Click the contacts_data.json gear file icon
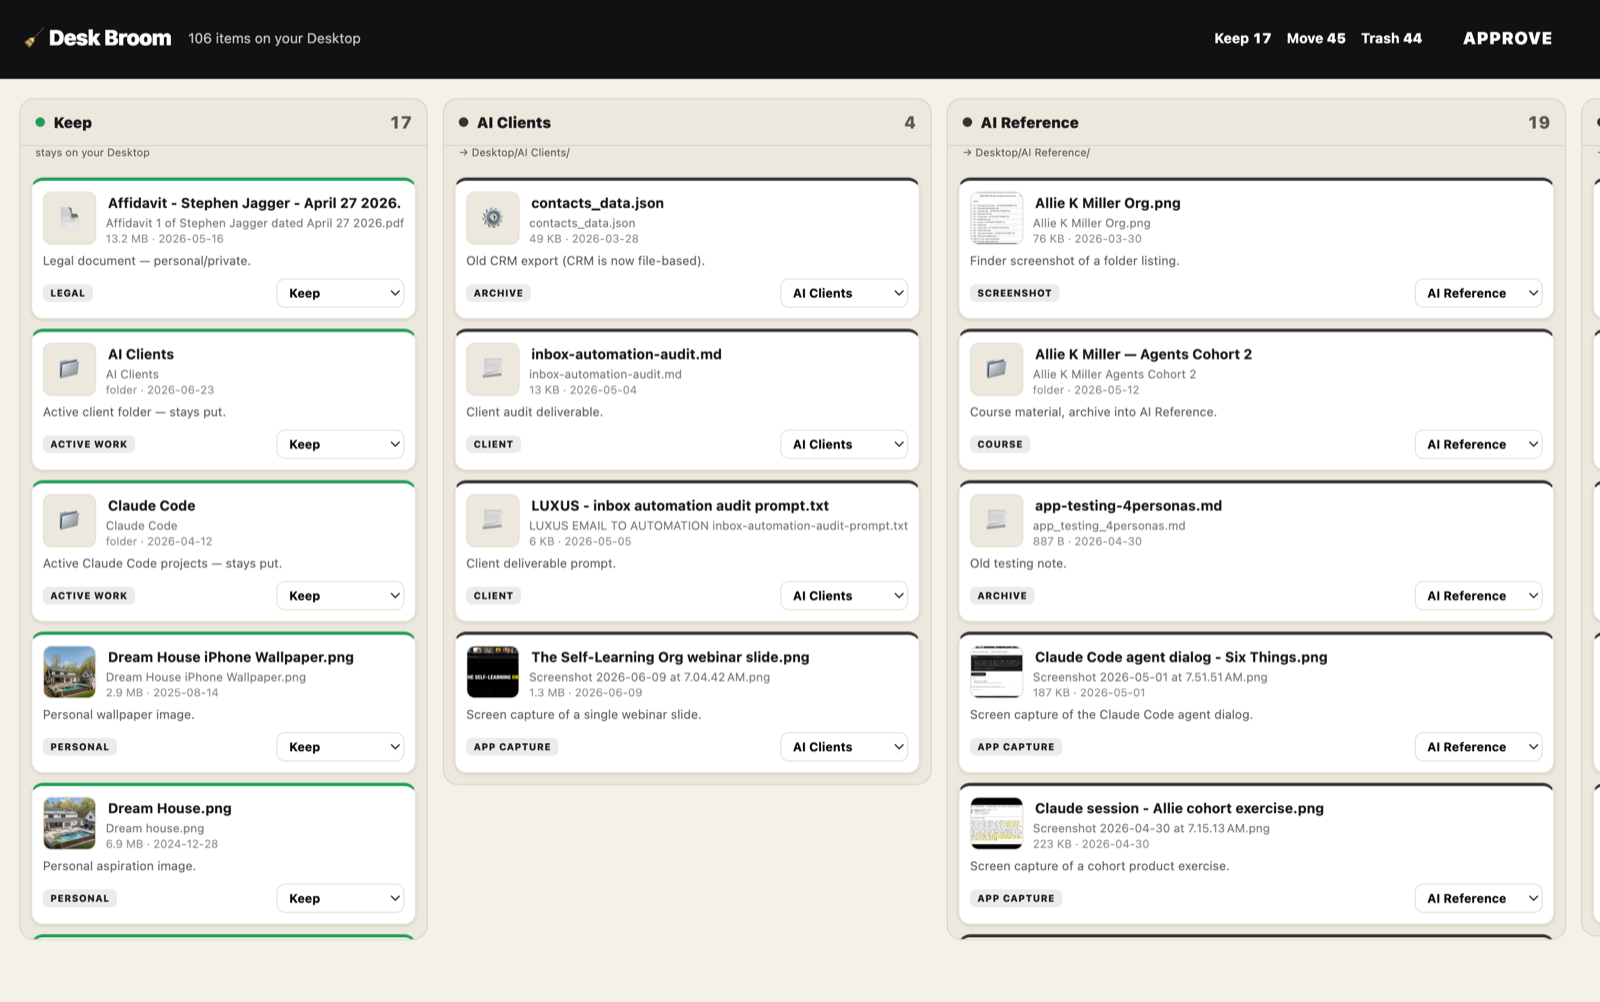 click(492, 218)
